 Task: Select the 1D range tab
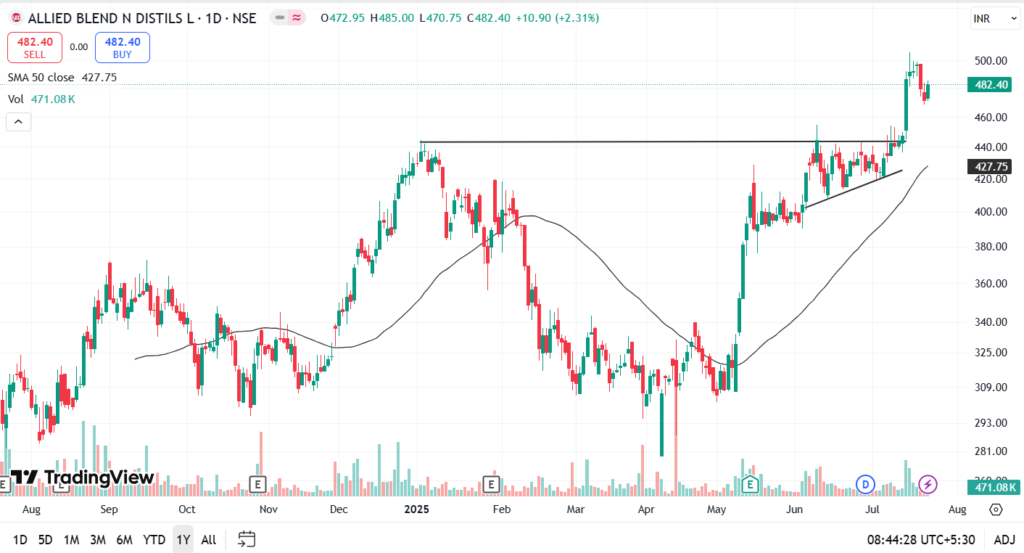(x=20, y=540)
